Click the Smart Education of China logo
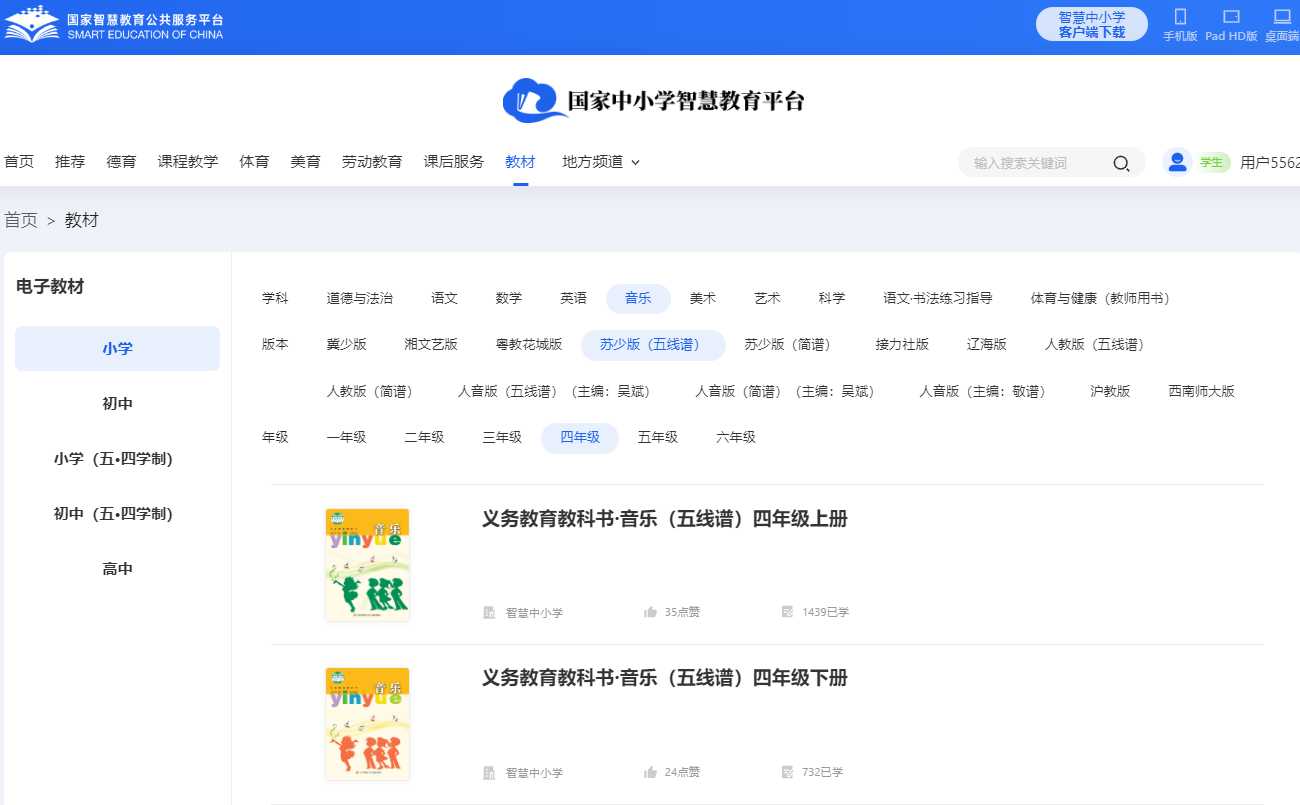The width and height of the screenshot is (1300, 805). click(114, 24)
